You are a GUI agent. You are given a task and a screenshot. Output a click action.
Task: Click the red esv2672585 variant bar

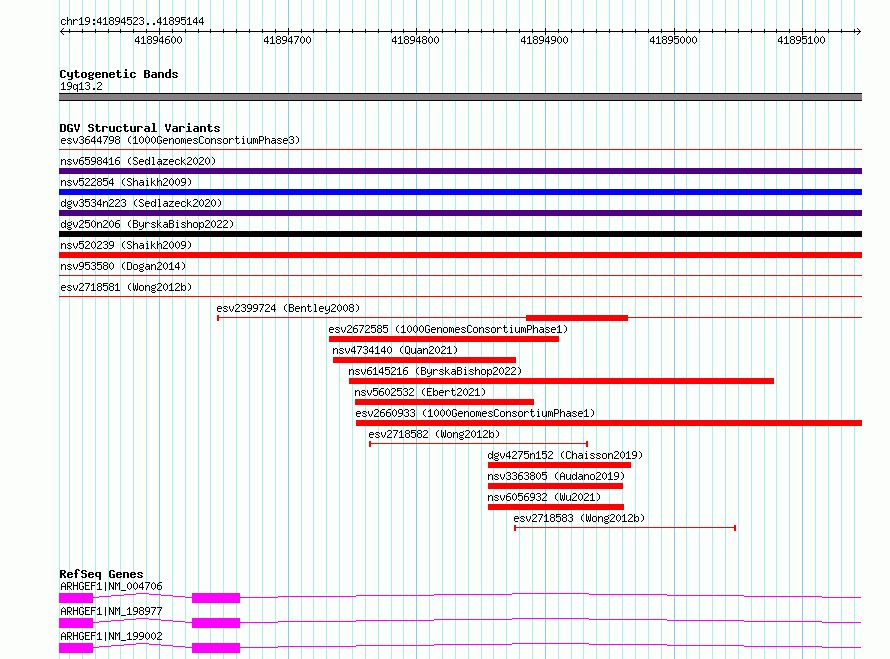[x=444, y=339]
